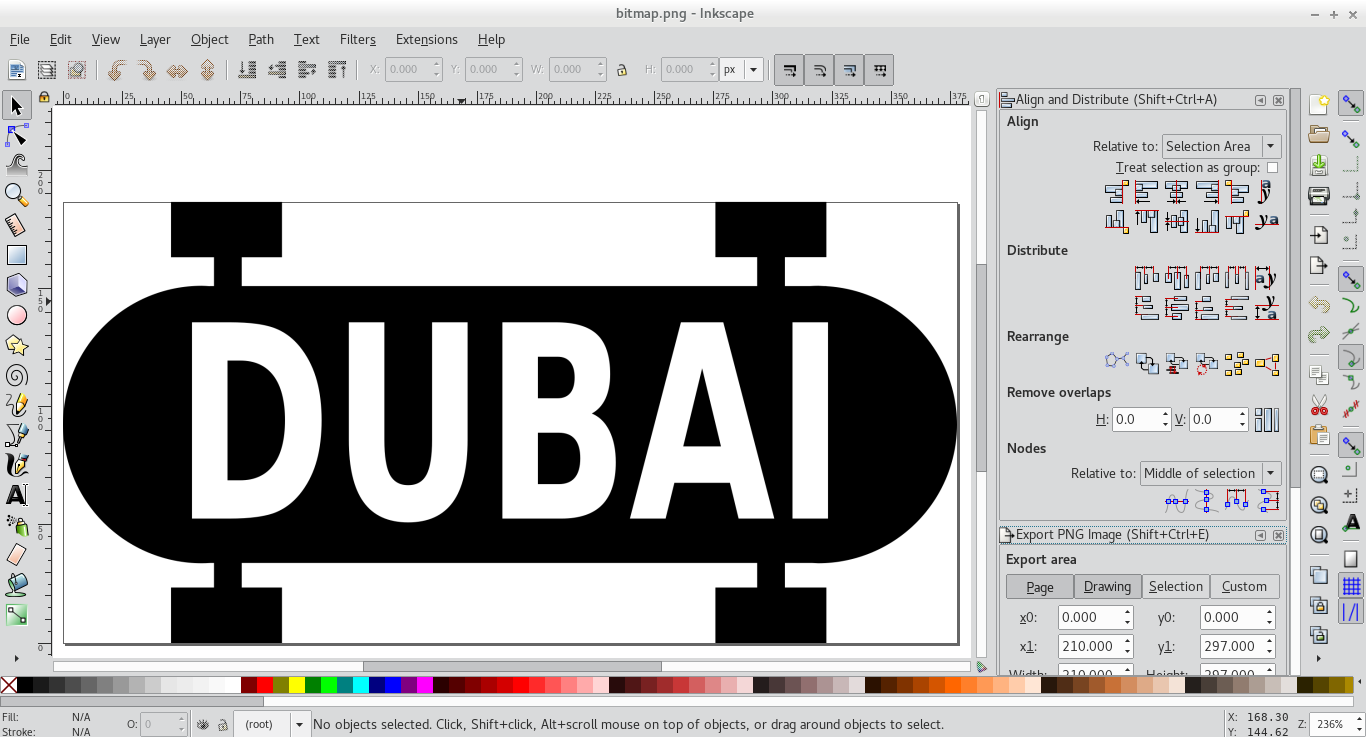The height and width of the screenshot is (737, 1366).
Task: Center objects on vertical axis
Action: point(1176,191)
